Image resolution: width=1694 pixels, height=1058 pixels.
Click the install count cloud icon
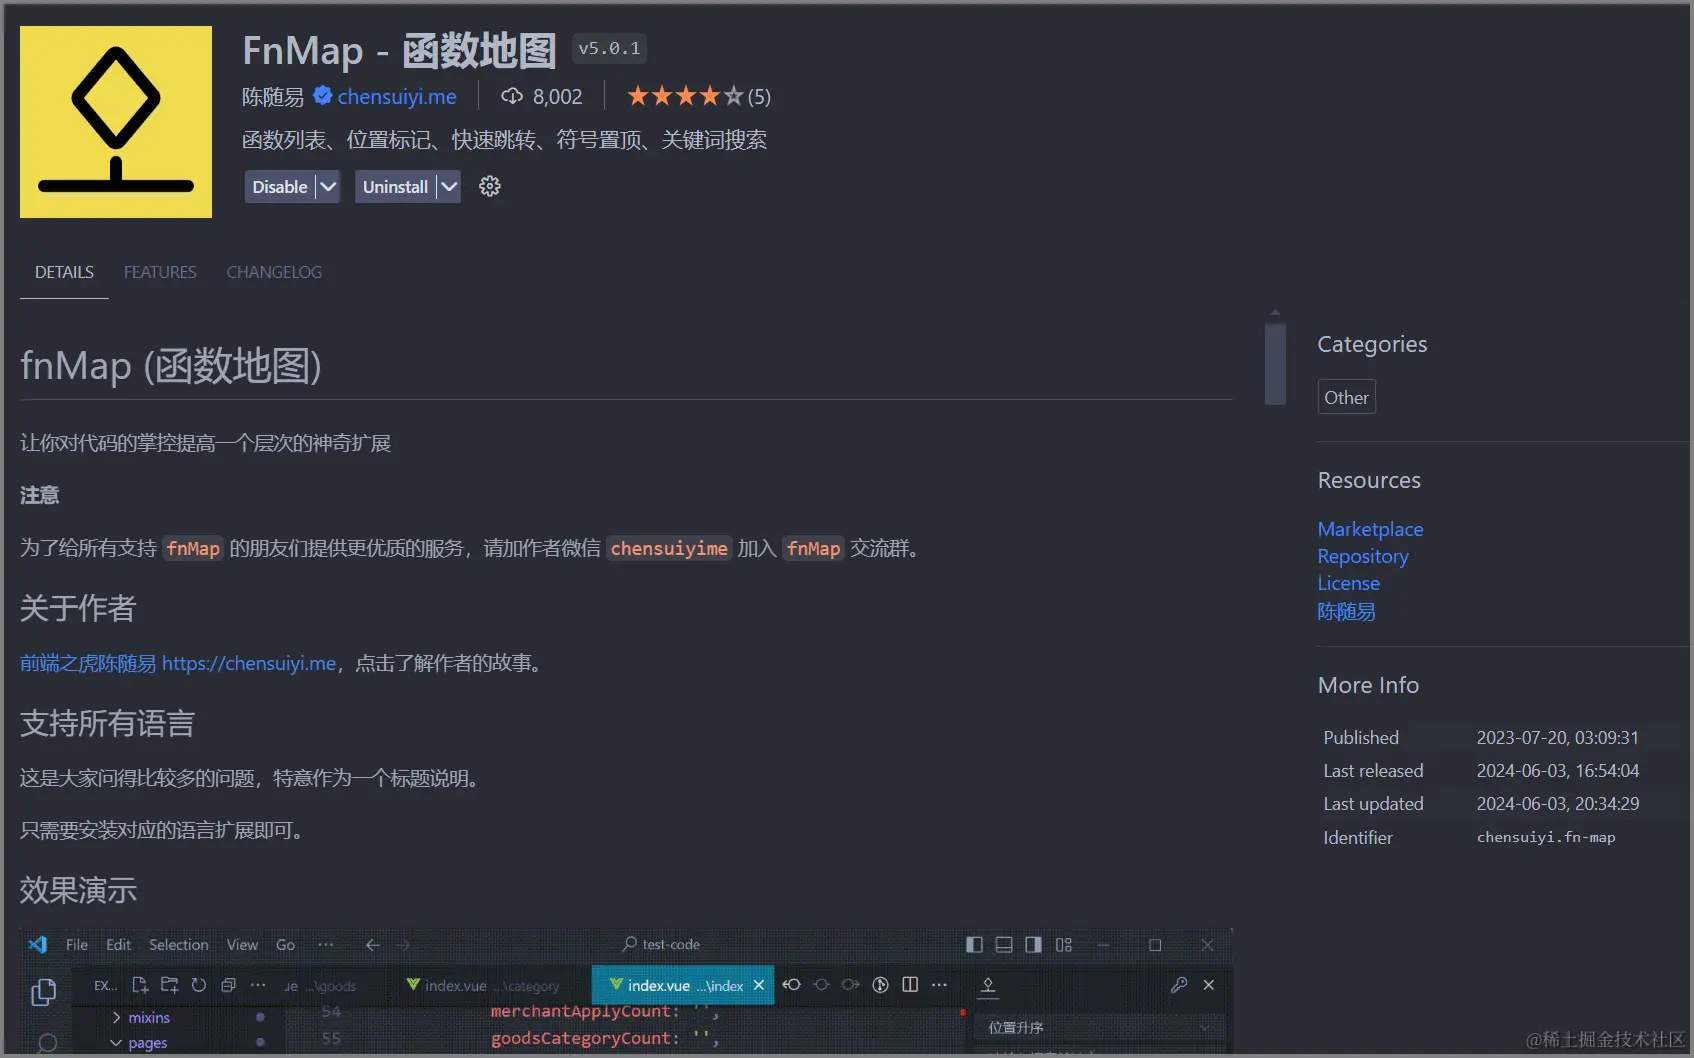pos(512,96)
